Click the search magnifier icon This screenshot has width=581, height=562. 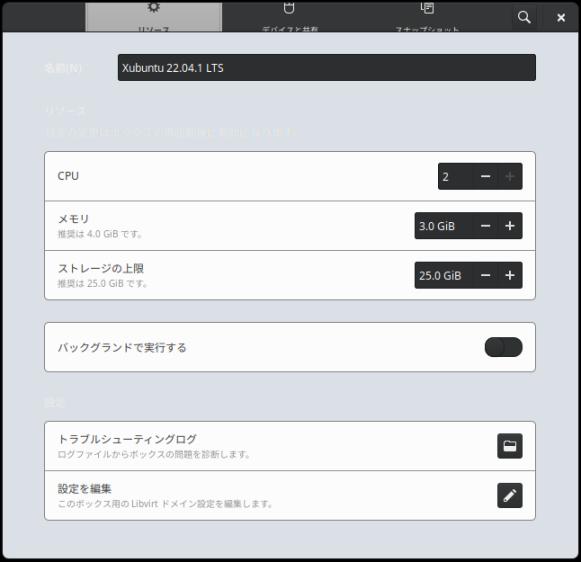[524, 17]
